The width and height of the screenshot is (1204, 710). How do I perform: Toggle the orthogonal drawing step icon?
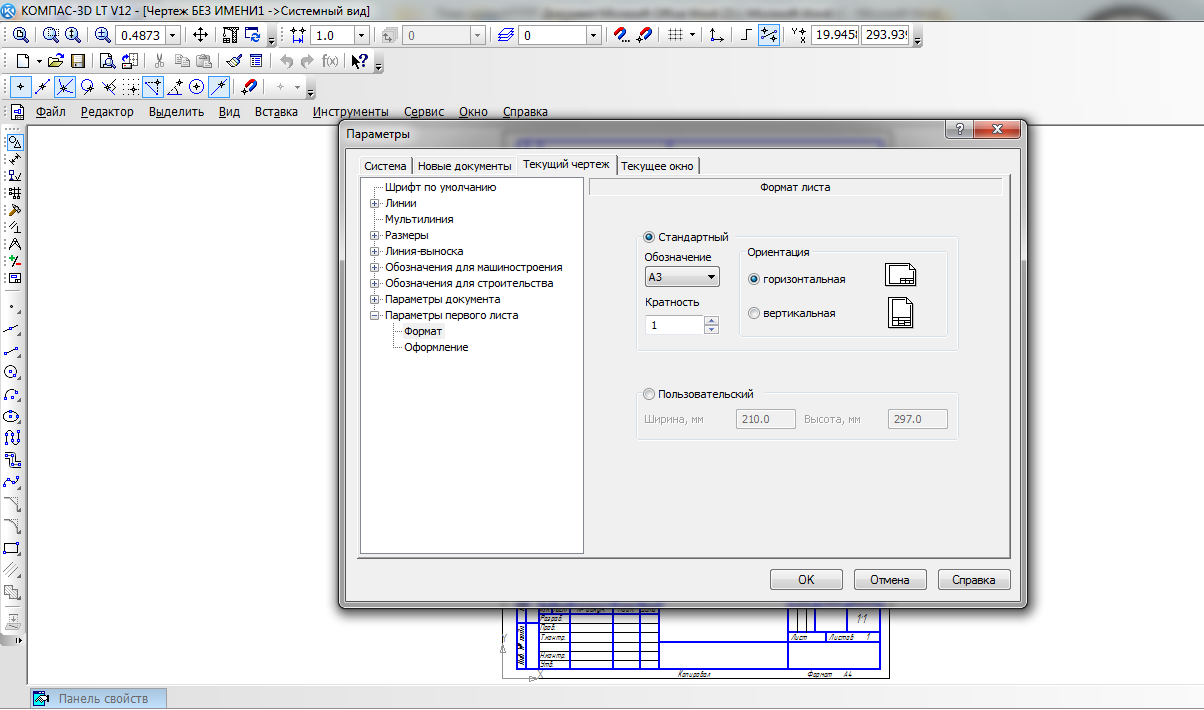tap(747, 35)
